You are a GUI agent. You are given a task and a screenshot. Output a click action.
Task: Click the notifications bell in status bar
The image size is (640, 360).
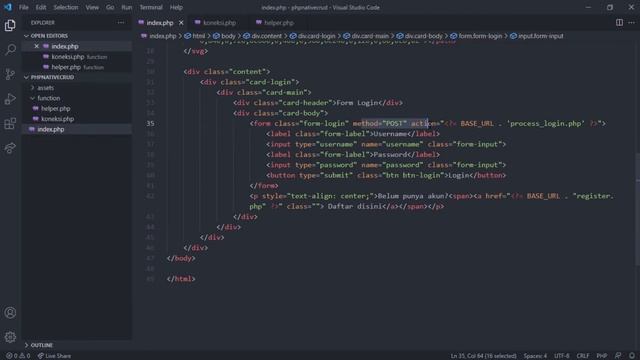coord(632,356)
